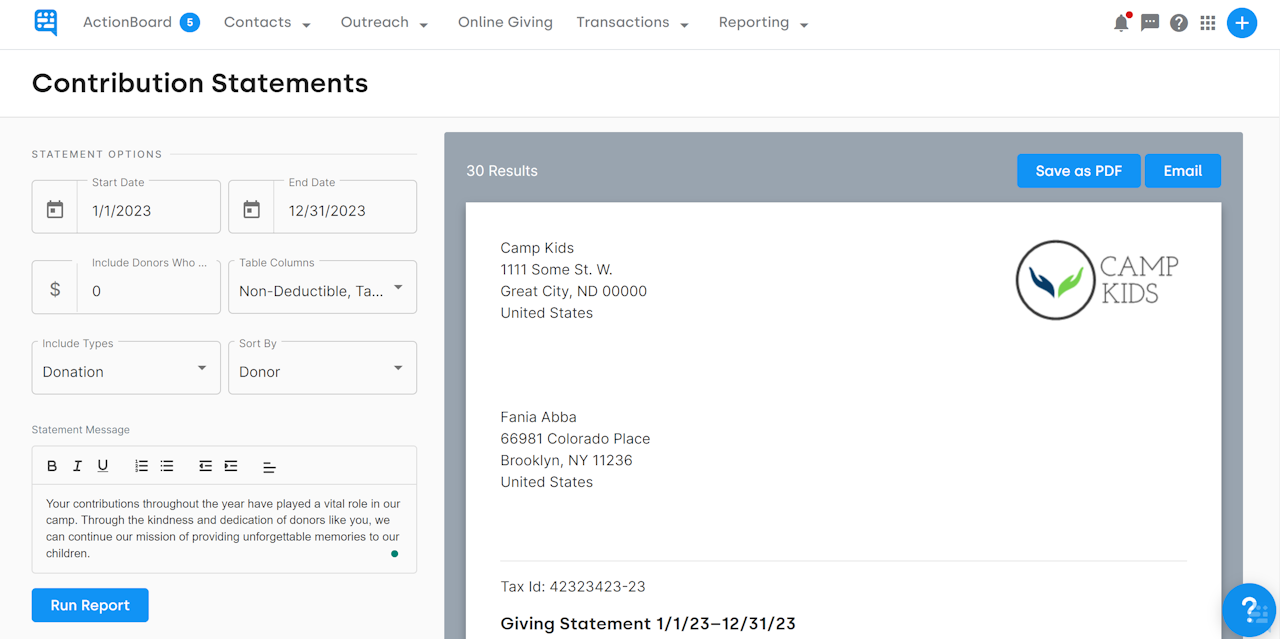Open help via the question mark icon
Screen dimensions: 1280x639
click(x=1179, y=22)
